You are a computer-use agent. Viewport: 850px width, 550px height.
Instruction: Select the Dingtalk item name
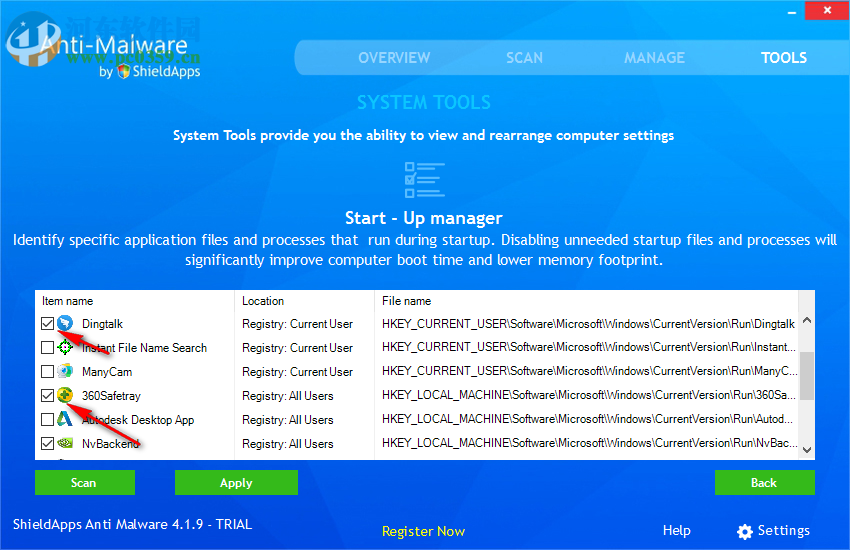(x=102, y=323)
